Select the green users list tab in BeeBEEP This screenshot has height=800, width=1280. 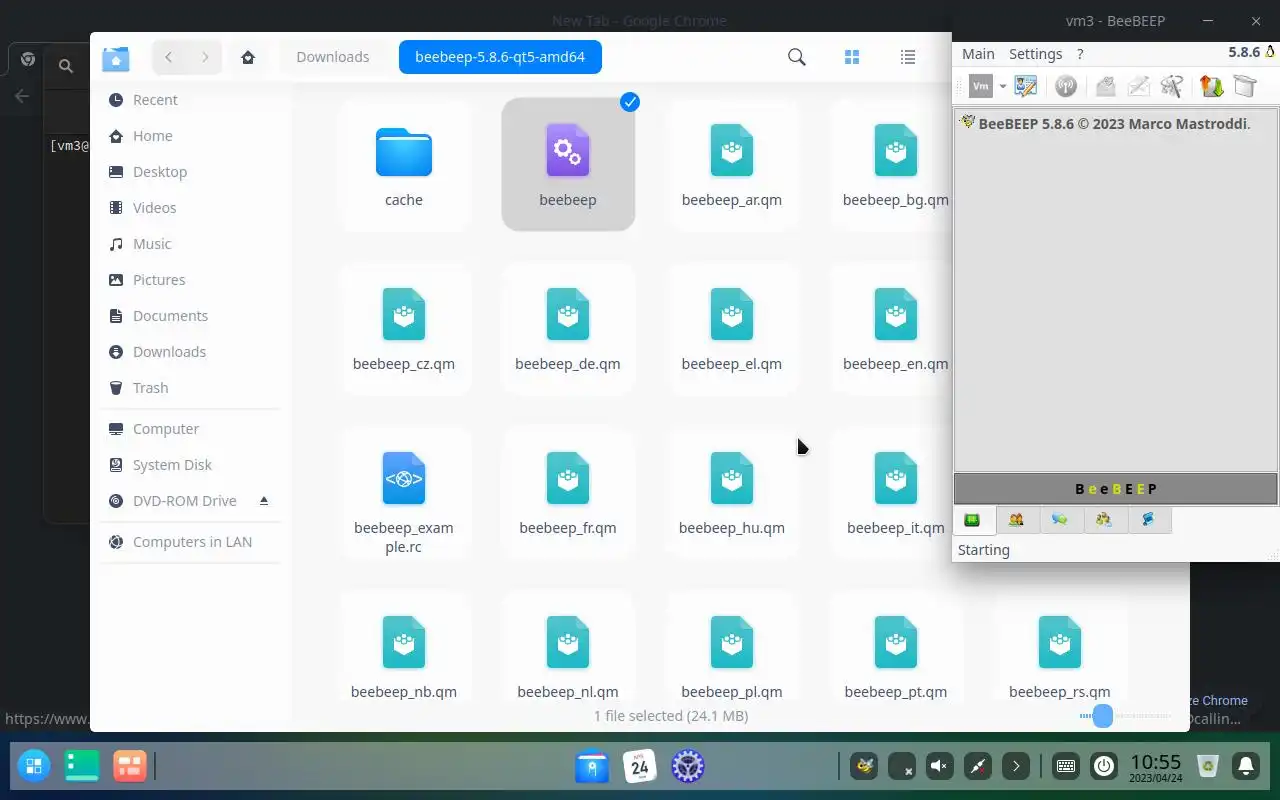click(972, 520)
